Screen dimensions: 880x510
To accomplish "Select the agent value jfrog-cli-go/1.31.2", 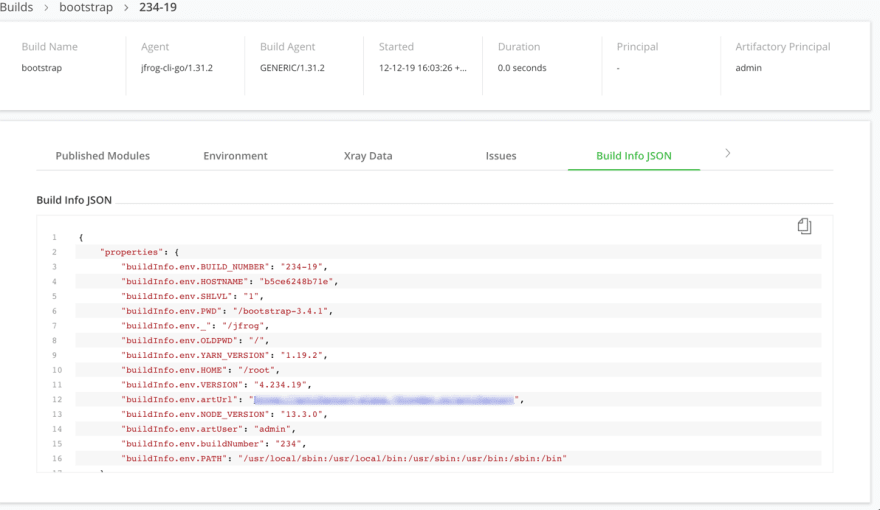I will [x=177, y=67].
